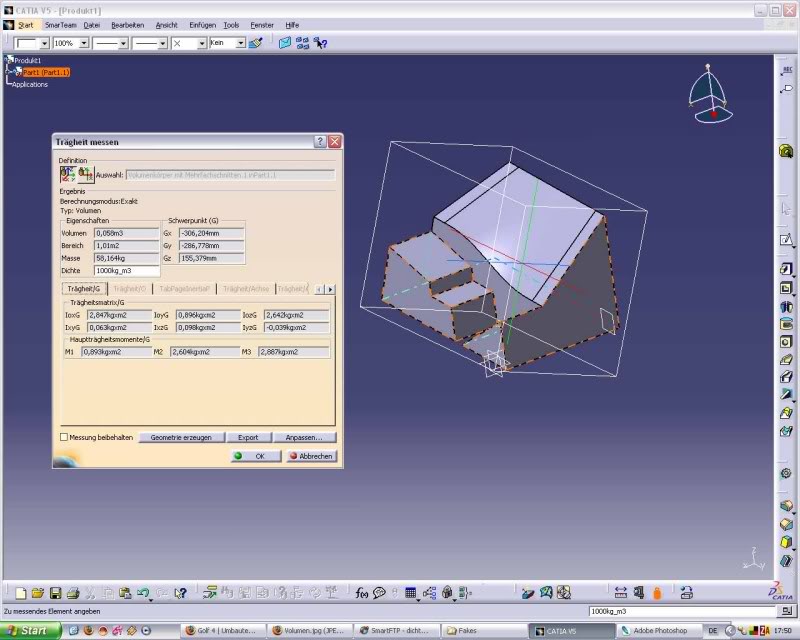Open the color dropdown in graphic properties
Image resolution: width=800 pixels, height=640 pixels.
[44, 43]
